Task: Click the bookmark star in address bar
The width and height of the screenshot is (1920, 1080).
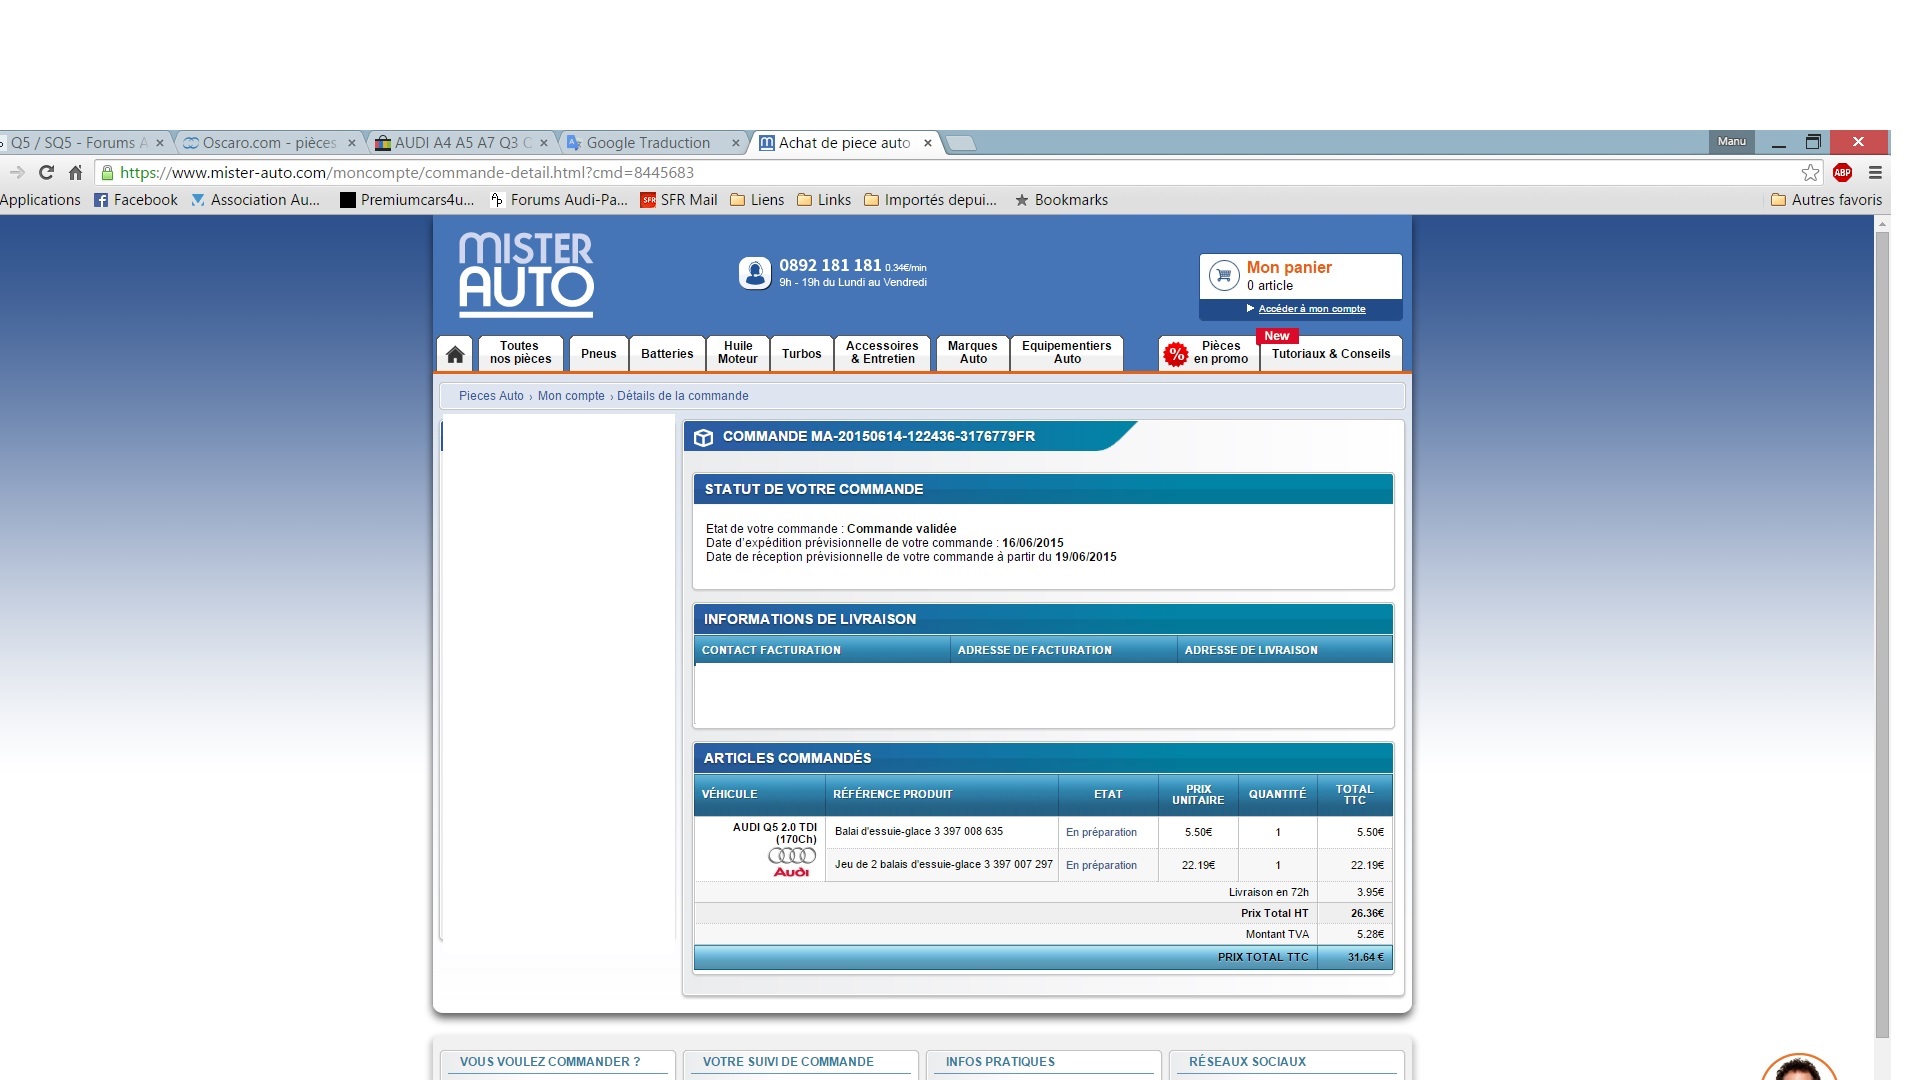Action: click(1810, 172)
